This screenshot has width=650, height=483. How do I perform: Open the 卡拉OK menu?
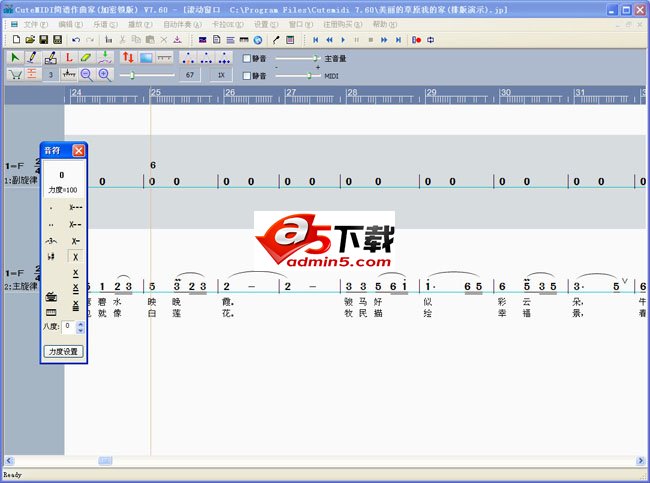point(228,24)
